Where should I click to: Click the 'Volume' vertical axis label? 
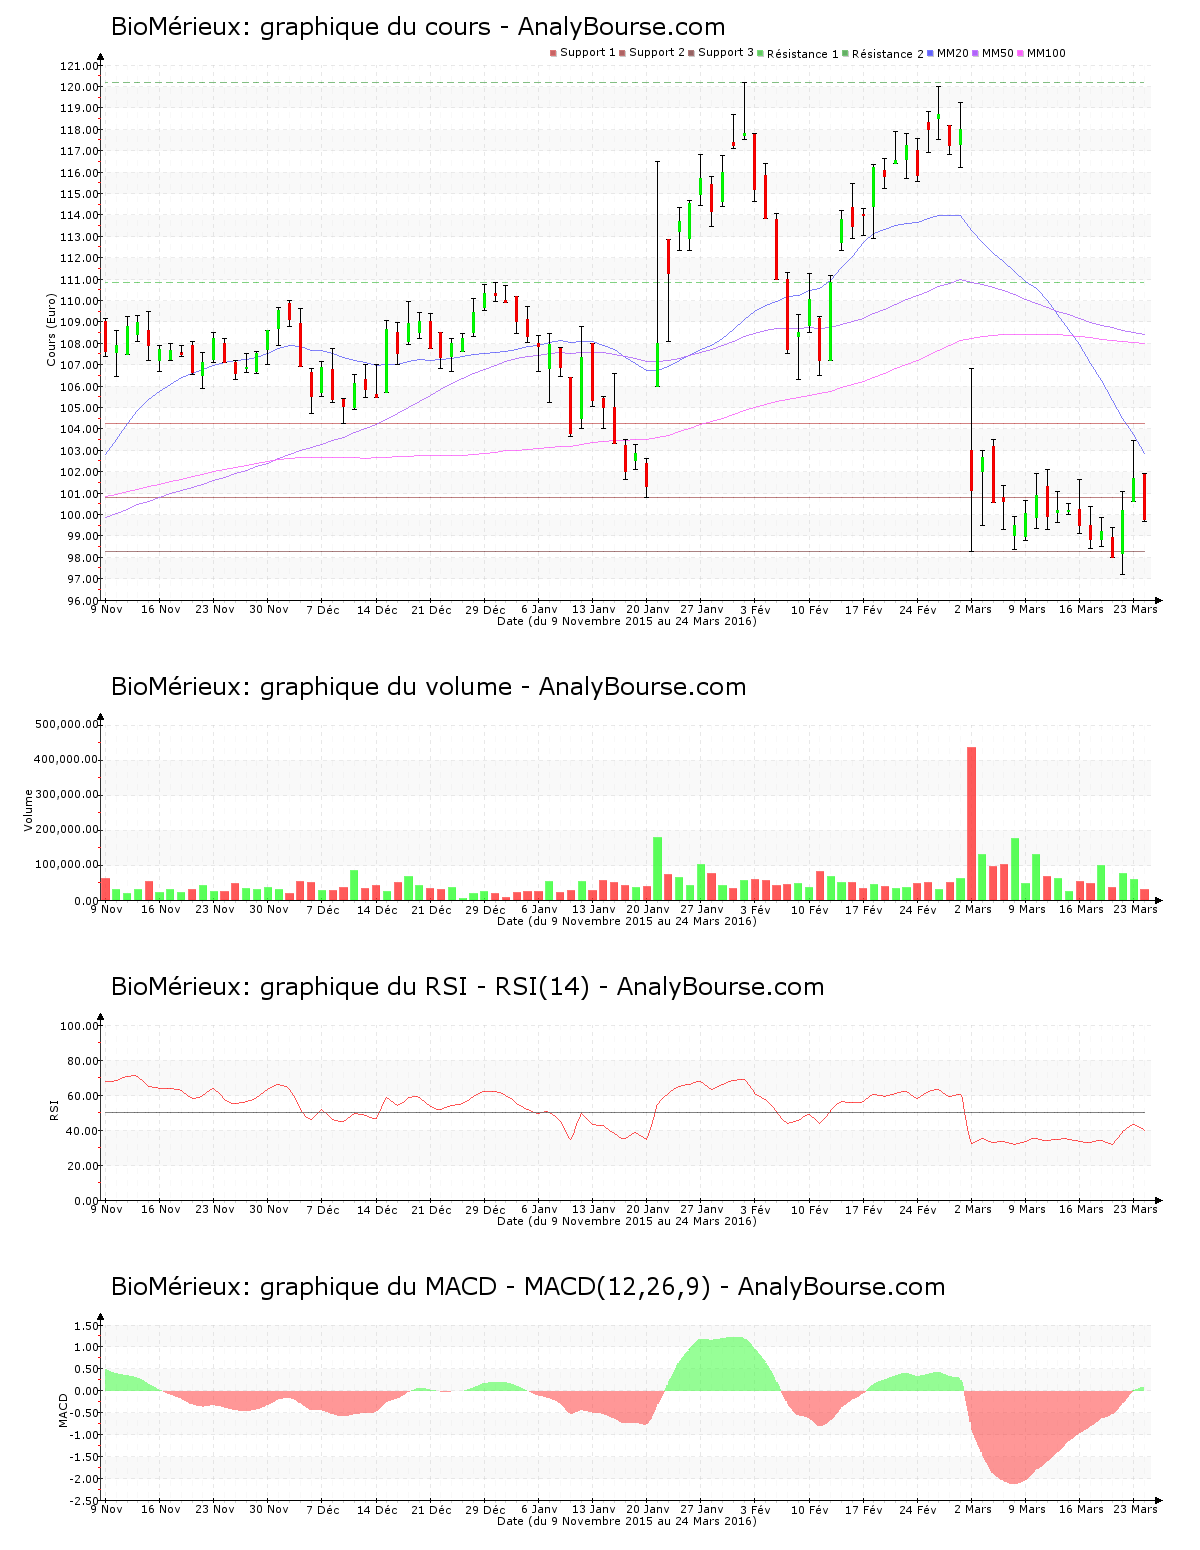[29, 810]
